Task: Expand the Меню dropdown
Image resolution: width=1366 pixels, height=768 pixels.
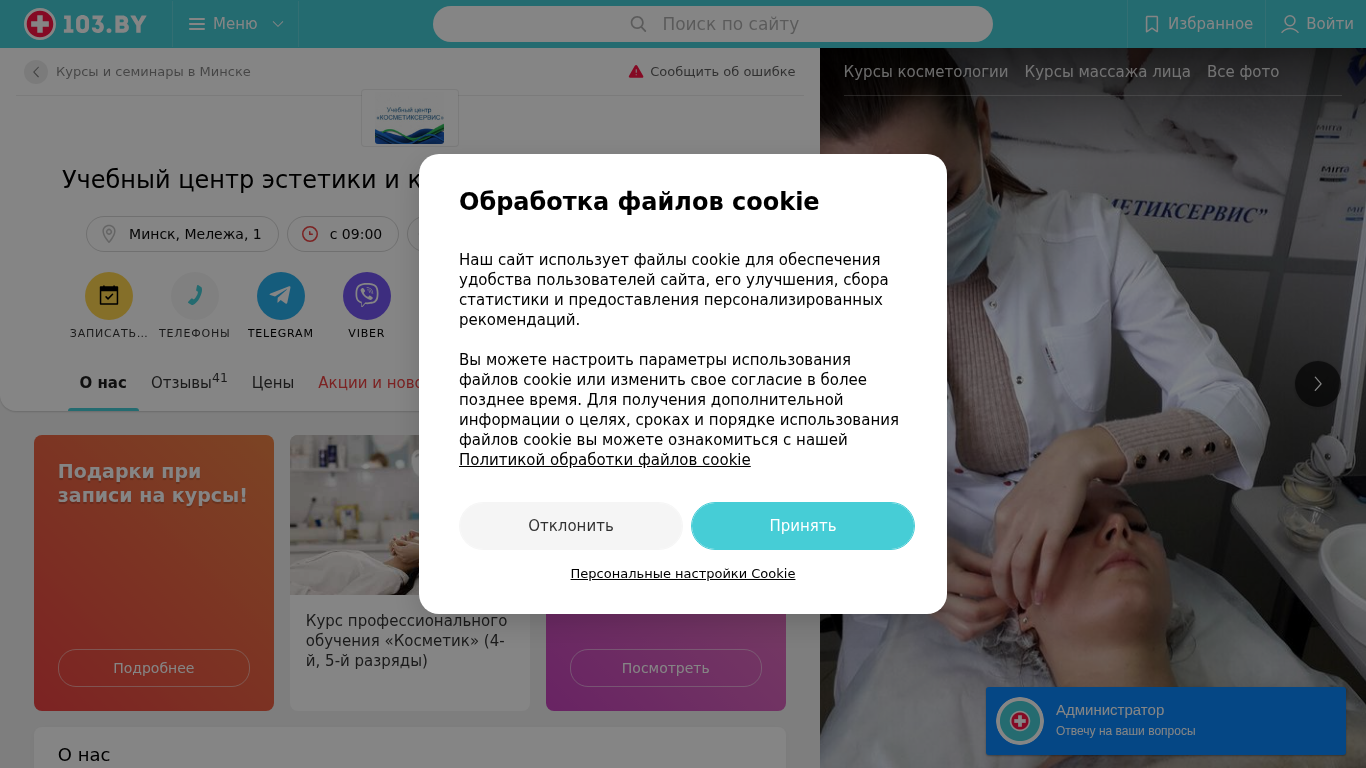Action: [236, 24]
